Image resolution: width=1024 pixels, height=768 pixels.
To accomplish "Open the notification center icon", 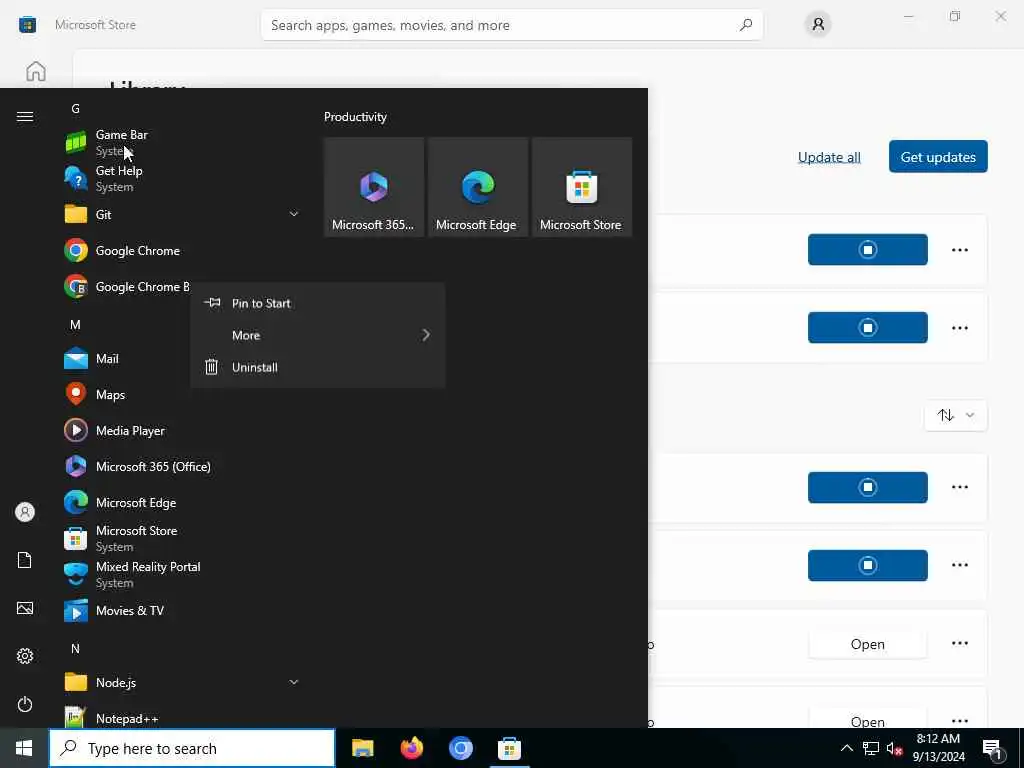I will click(992, 748).
